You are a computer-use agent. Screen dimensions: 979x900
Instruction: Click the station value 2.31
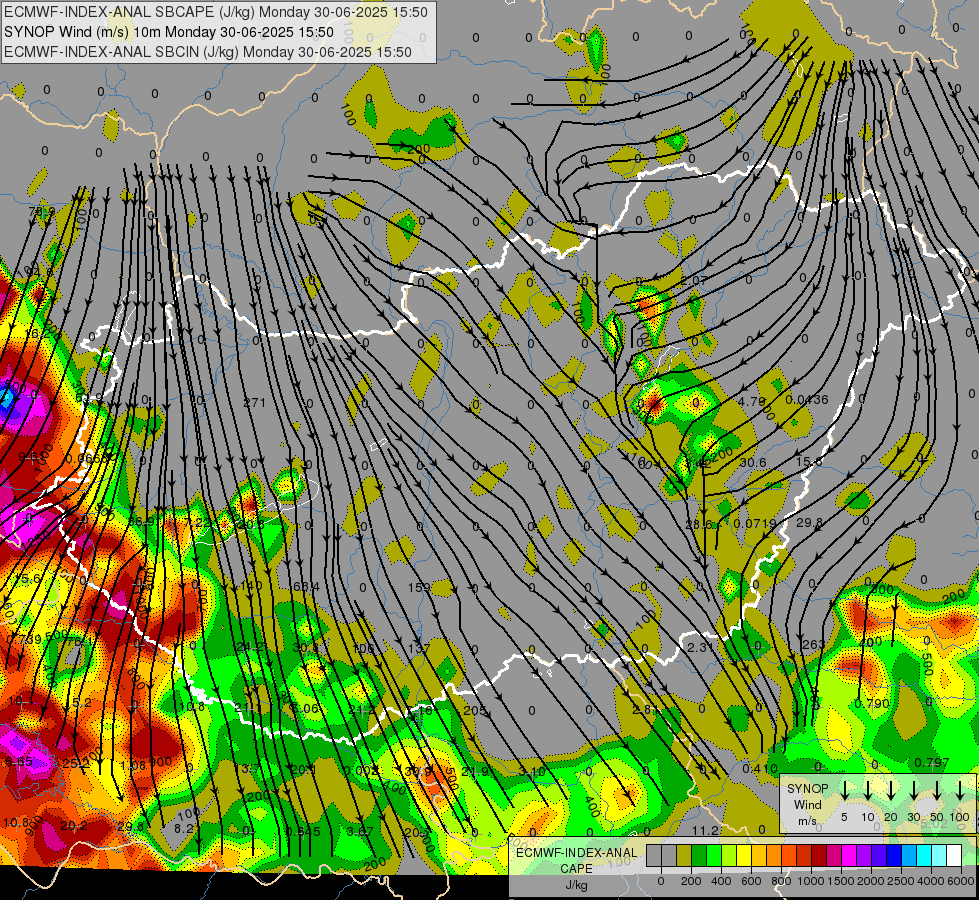tap(700, 648)
